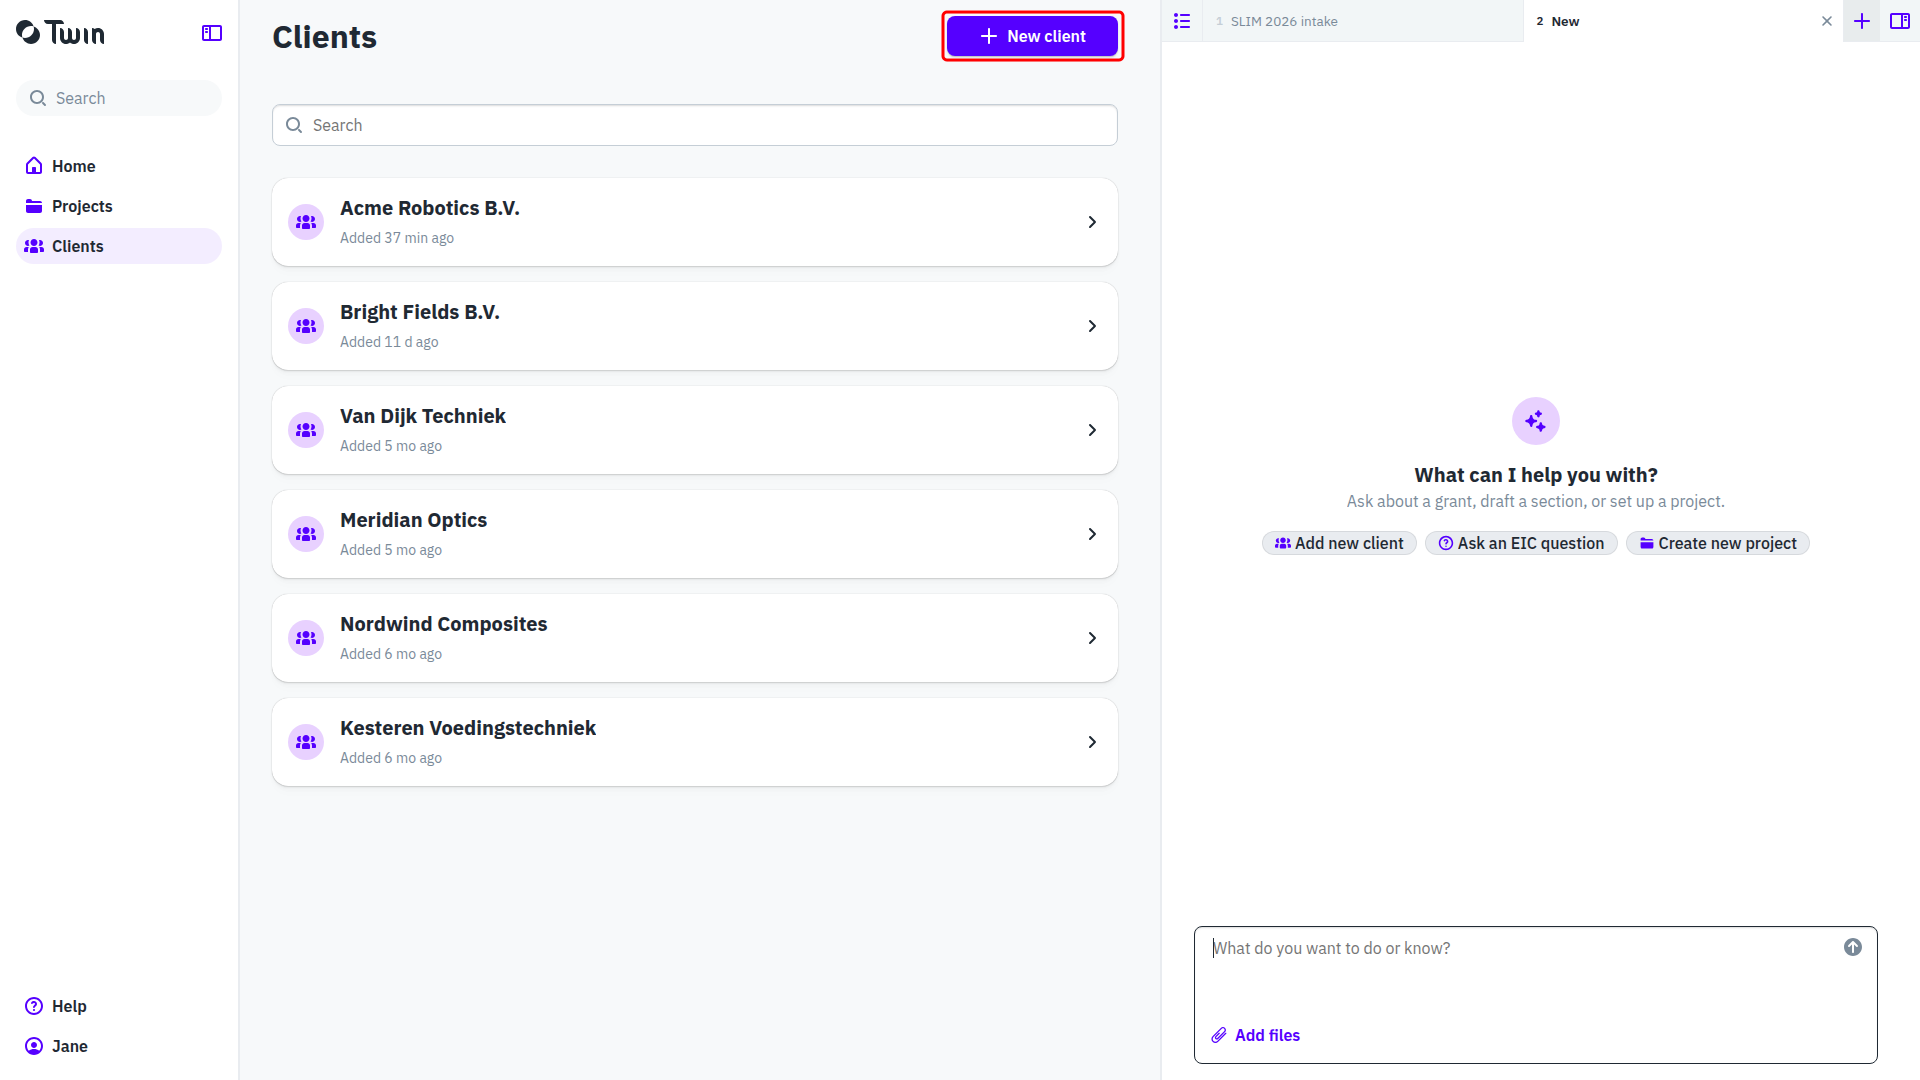The width and height of the screenshot is (1920, 1080).
Task: Click the sparkle assistant icon
Action: [1536, 421]
